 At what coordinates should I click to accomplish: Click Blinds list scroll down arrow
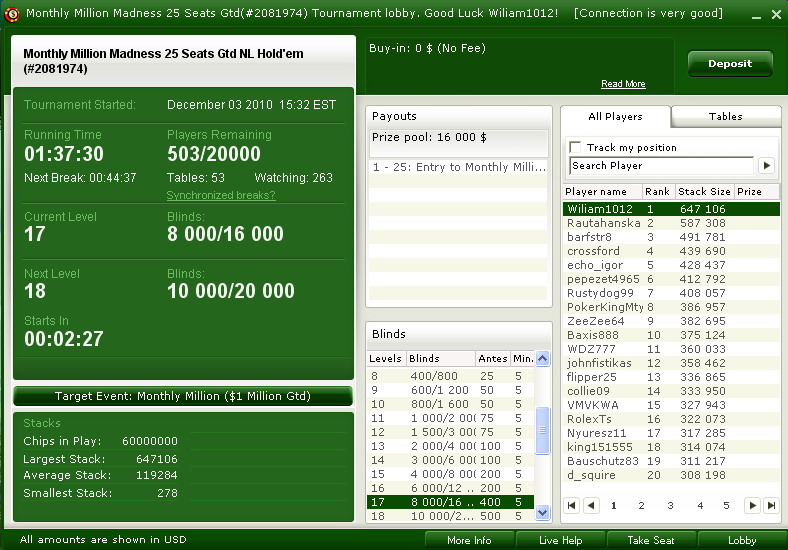pos(542,512)
